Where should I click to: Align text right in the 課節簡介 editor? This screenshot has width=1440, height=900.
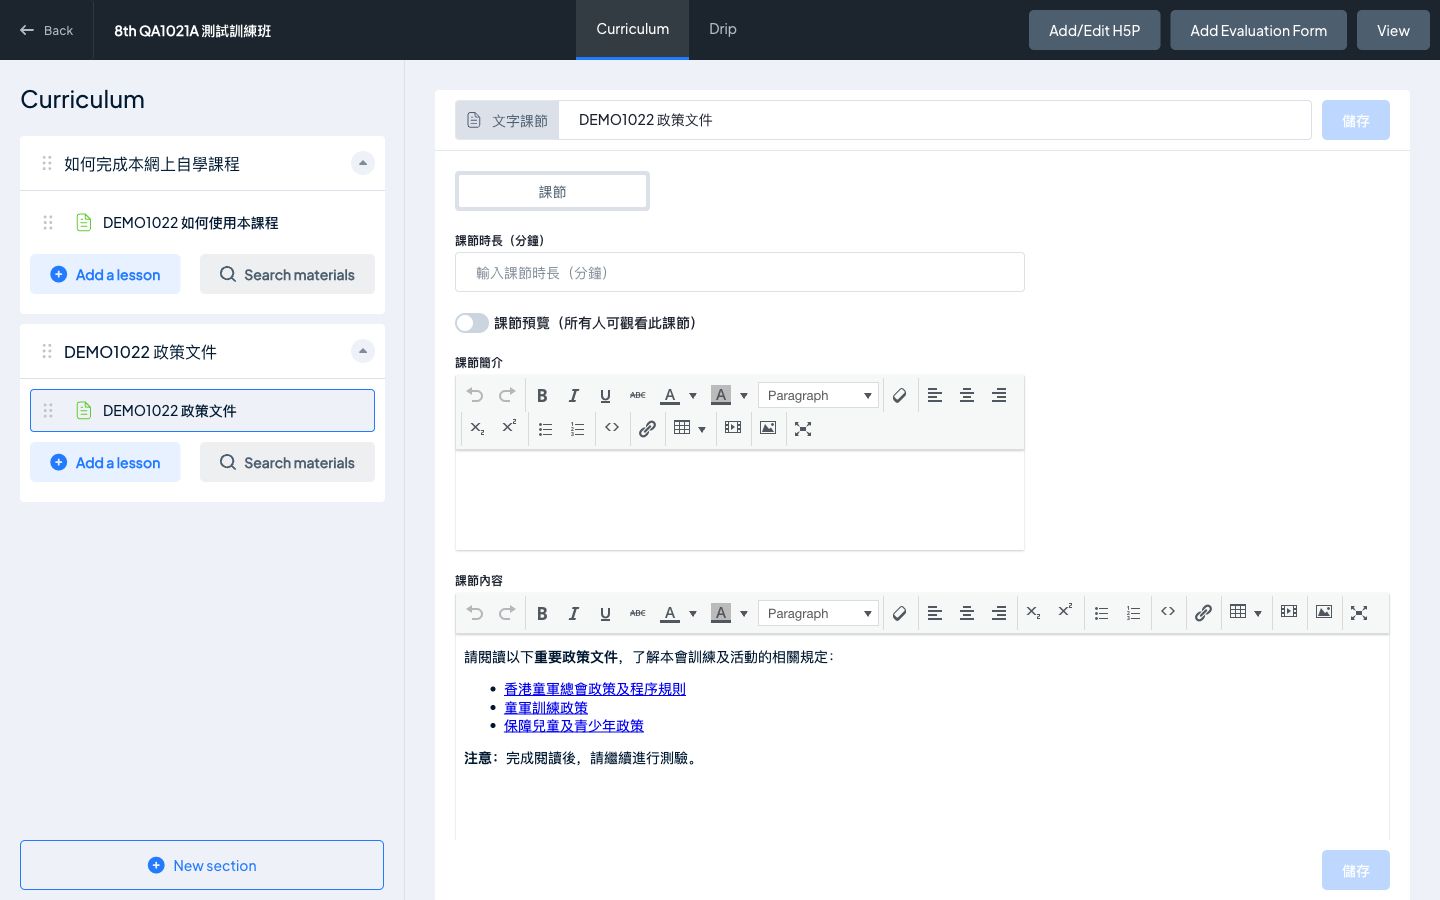999,395
